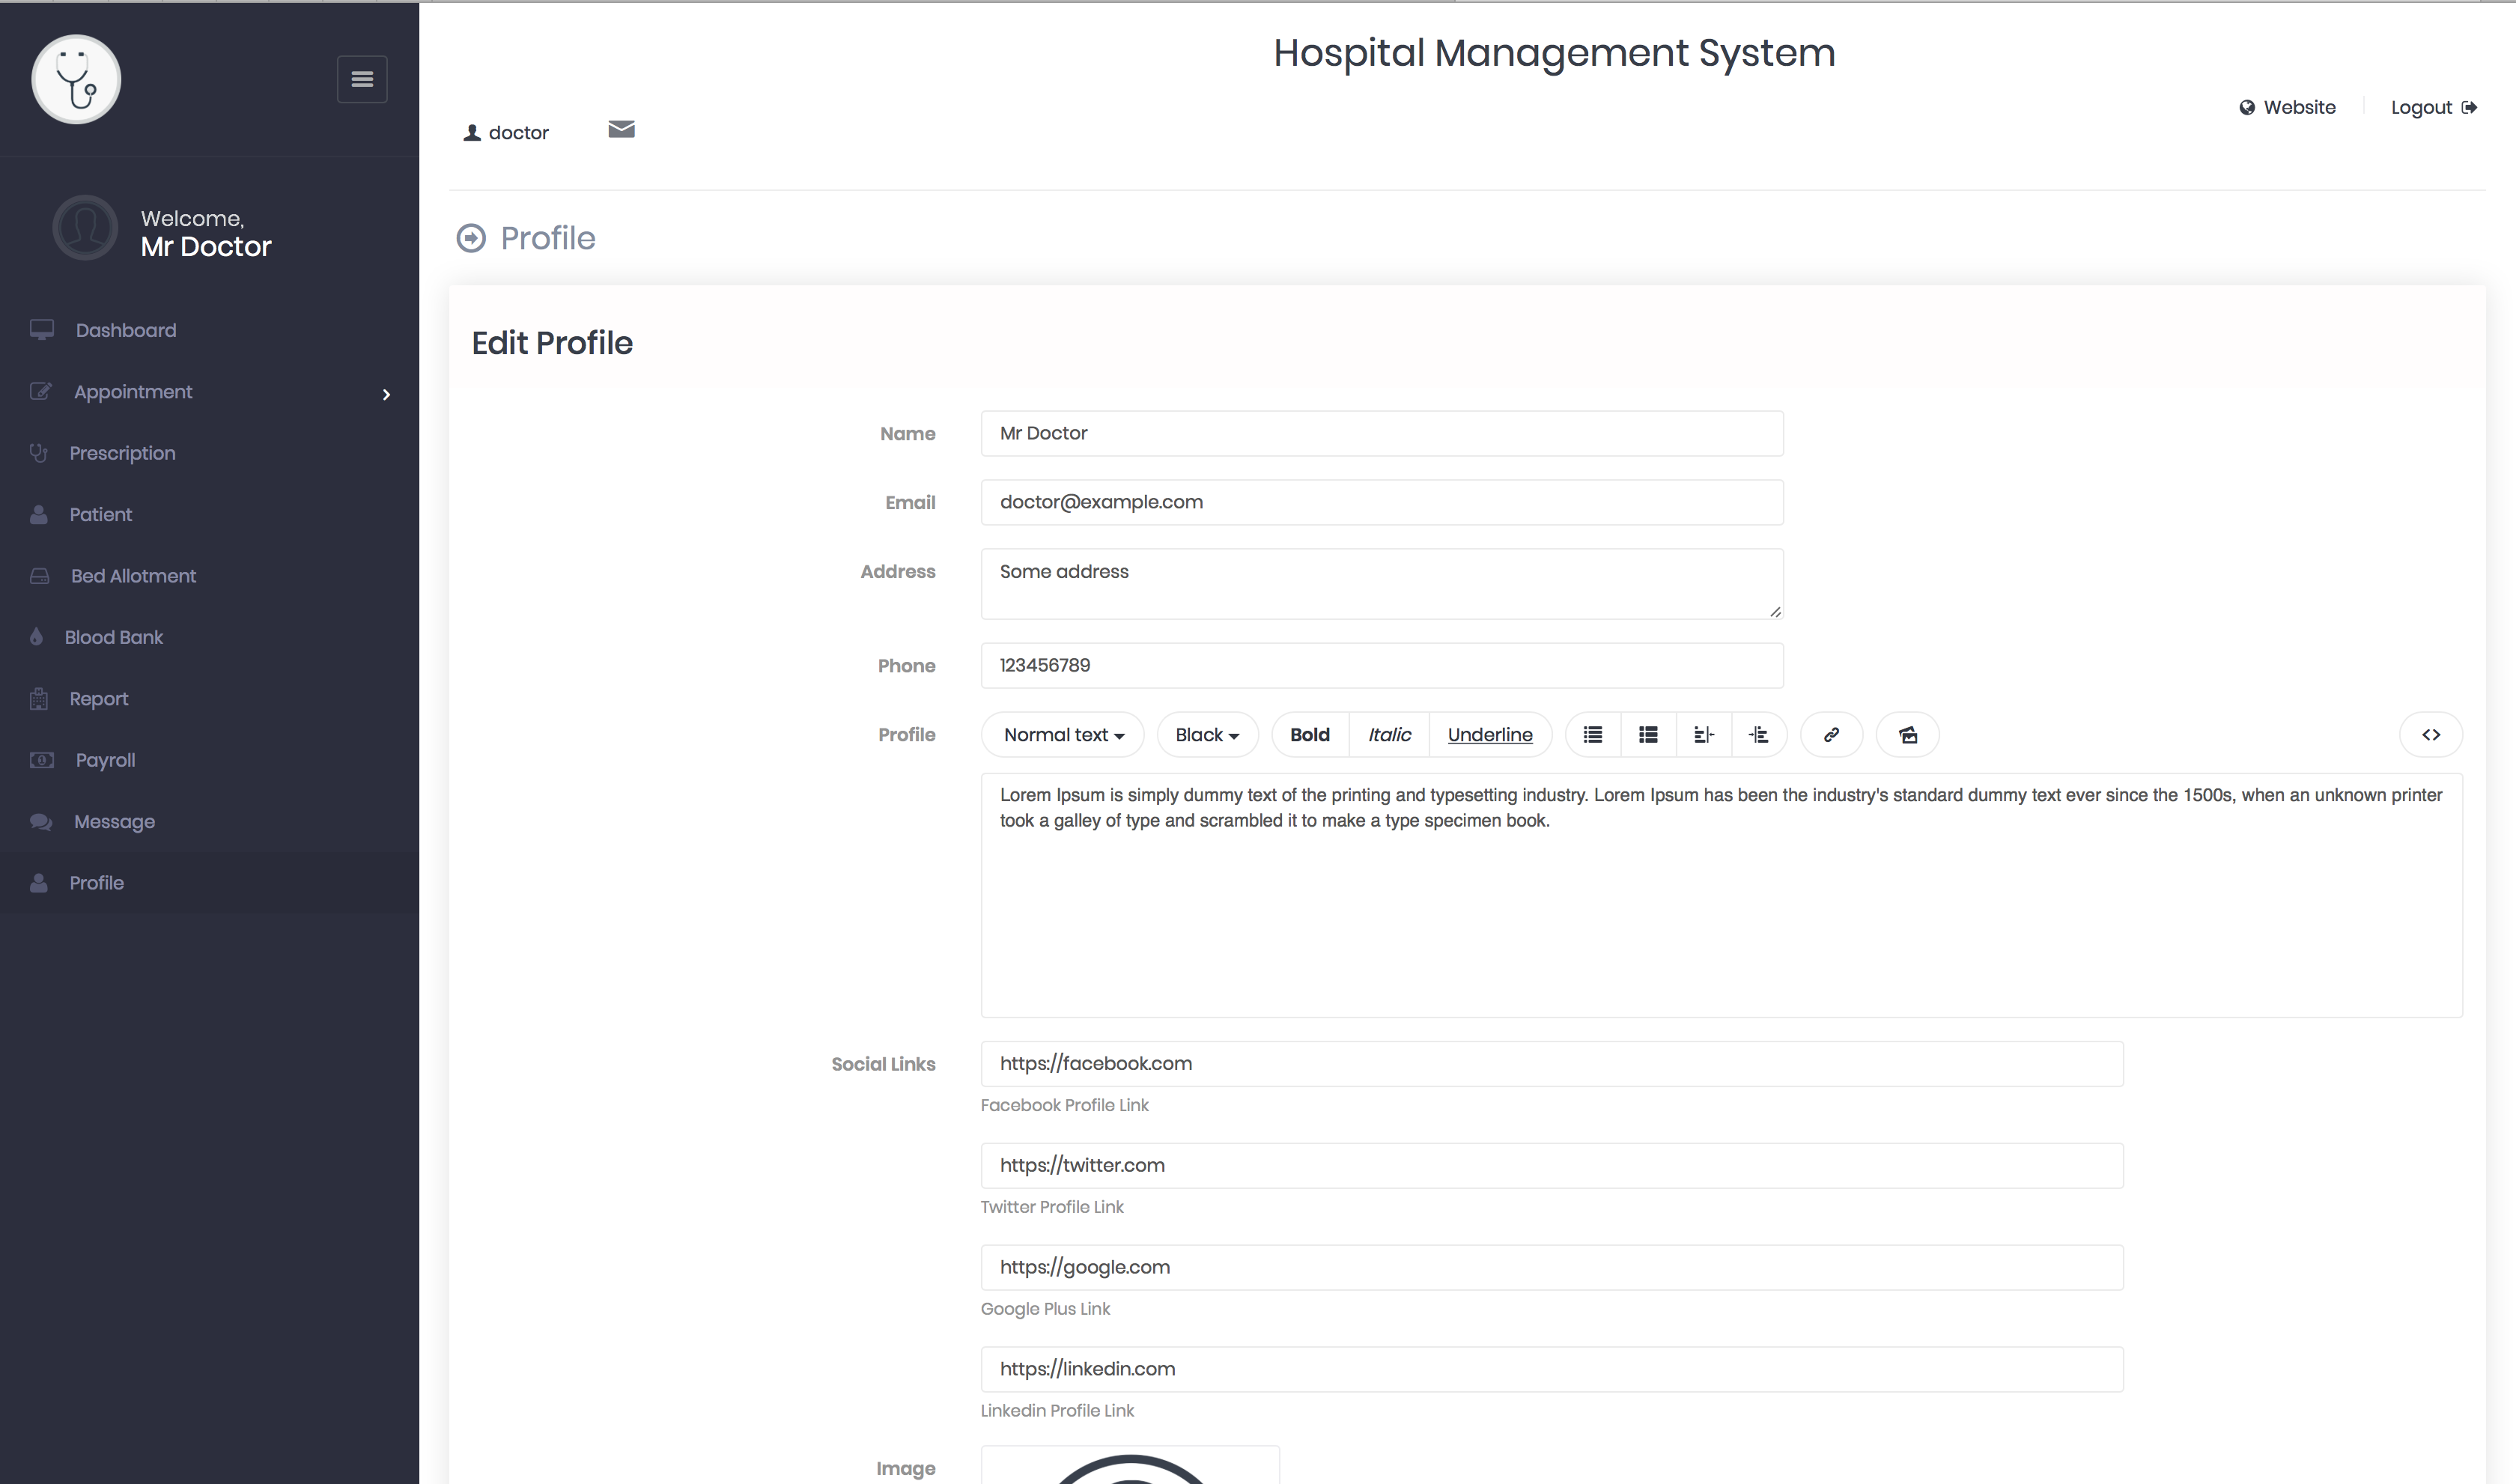
Task: Click the Message chat bubbles icon
Action: click(41, 822)
